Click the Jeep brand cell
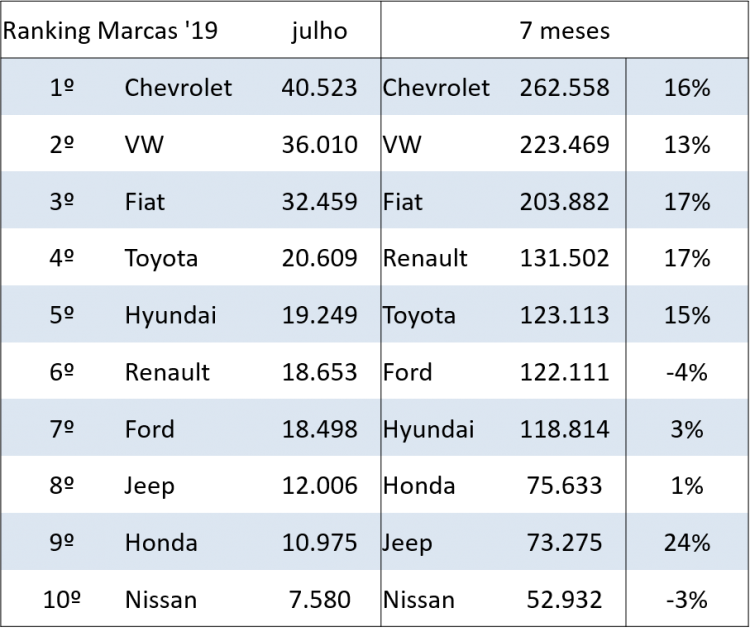The height and width of the screenshot is (632, 750). (x=407, y=543)
